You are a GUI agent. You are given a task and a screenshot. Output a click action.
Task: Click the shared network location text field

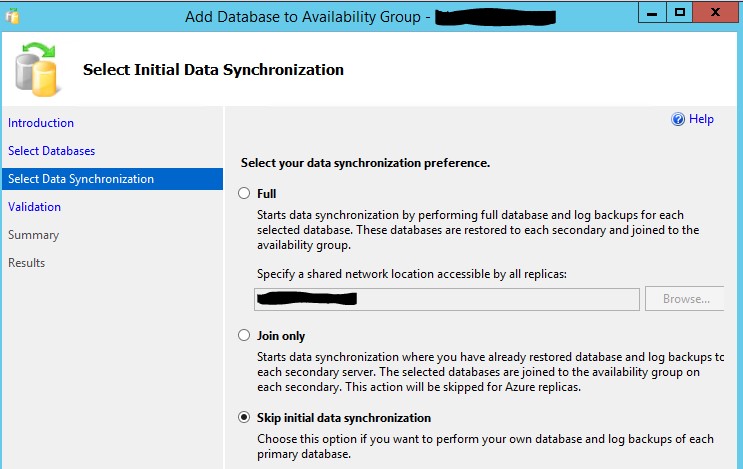(446, 298)
